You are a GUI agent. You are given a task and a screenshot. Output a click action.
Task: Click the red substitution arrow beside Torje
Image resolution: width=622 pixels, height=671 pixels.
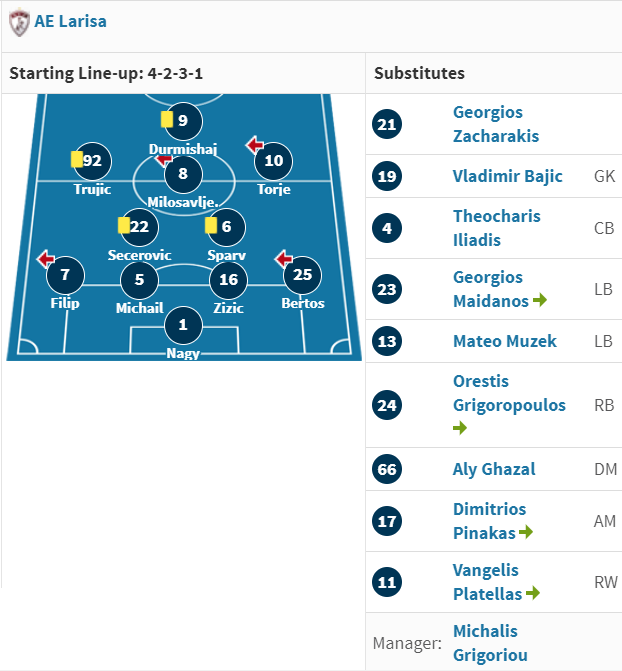(255, 145)
